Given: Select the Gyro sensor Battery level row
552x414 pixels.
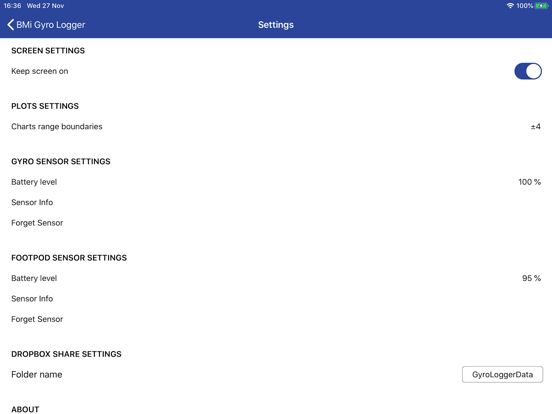Looking at the screenshot, I should pos(276,182).
